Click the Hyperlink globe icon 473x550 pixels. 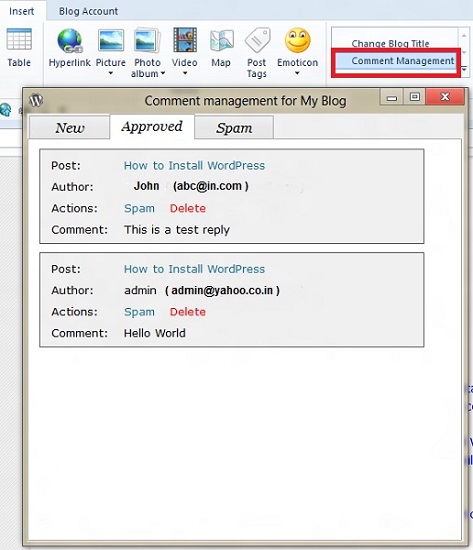(69, 41)
